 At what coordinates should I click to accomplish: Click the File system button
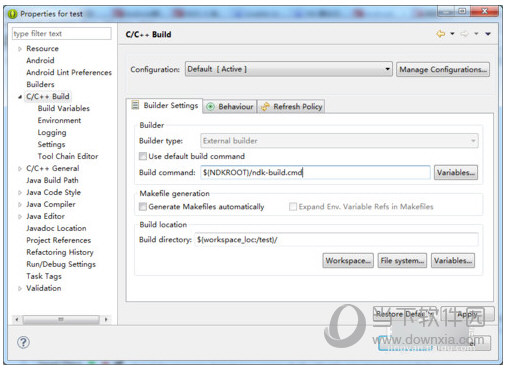pyautogui.click(x=402, y=260)
